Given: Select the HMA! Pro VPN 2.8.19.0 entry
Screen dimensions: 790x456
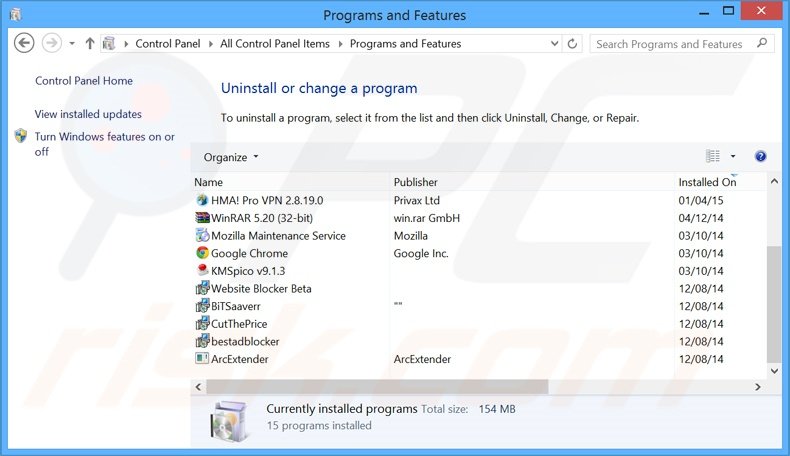Looking at the screenshot, I should pyautogui.click(x=267, y=200).
